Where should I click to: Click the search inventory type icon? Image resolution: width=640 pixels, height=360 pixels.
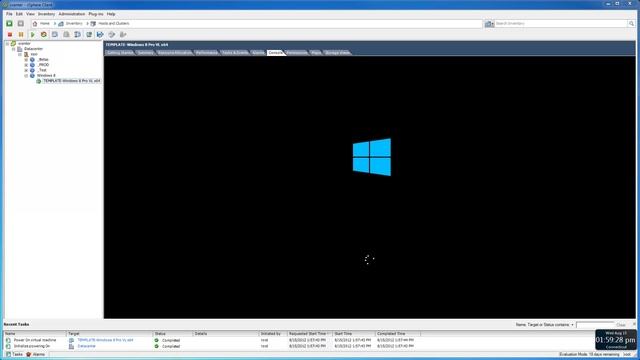(488, 24)
